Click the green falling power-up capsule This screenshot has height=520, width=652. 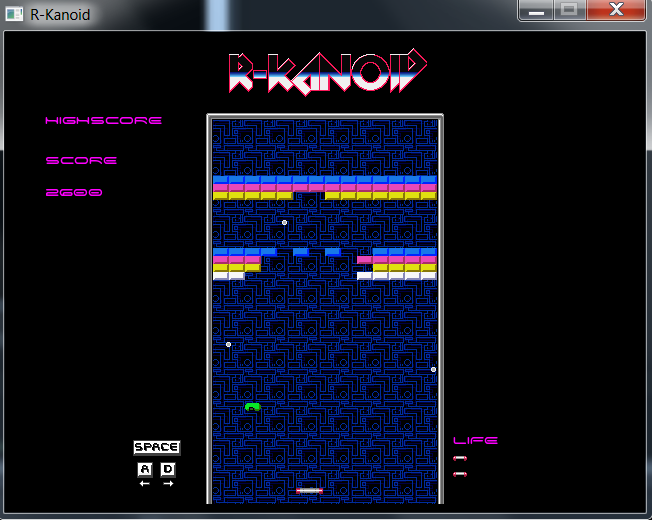coord(252,407)
